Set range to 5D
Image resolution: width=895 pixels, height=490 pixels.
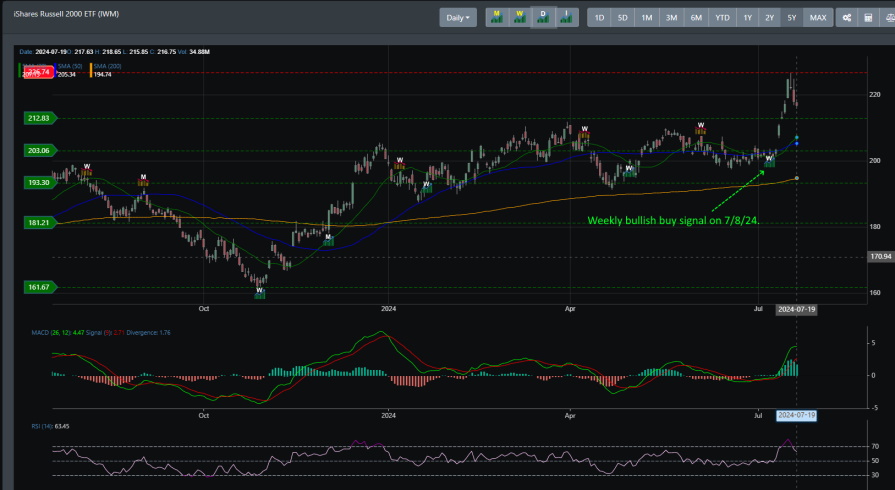623,18
